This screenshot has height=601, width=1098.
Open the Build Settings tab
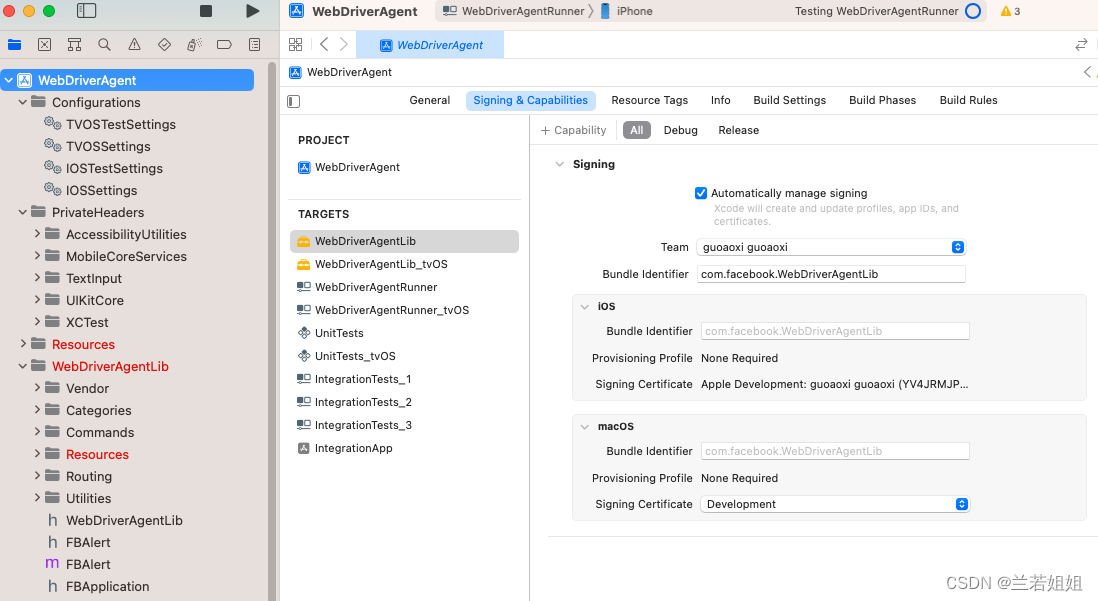click(789, 100)
